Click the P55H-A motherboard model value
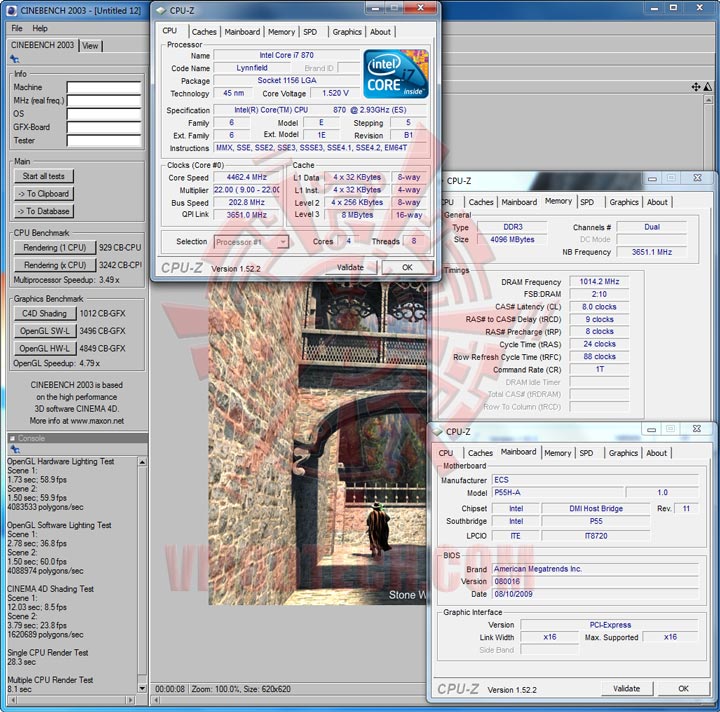This screenshot has width=720, height=712. pyautogui.click(x=557, y=493)
